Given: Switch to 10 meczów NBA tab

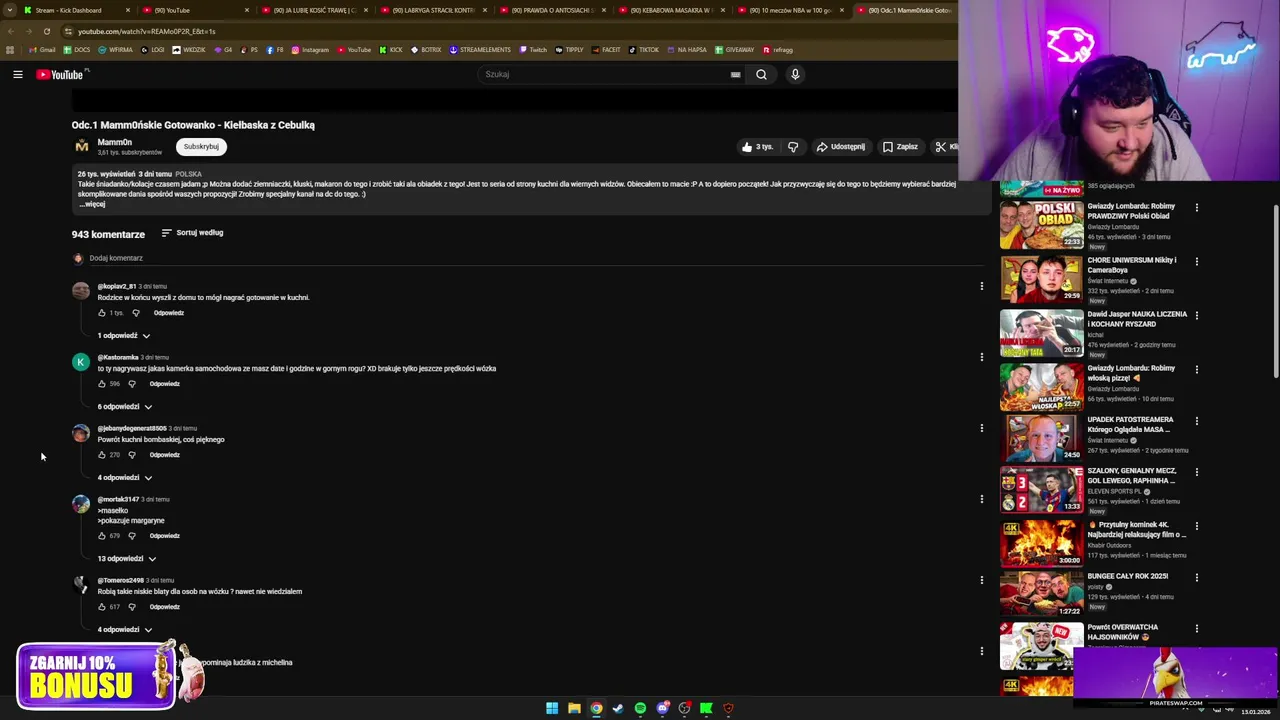Looking at the screenshot, I should pos(790,10).
